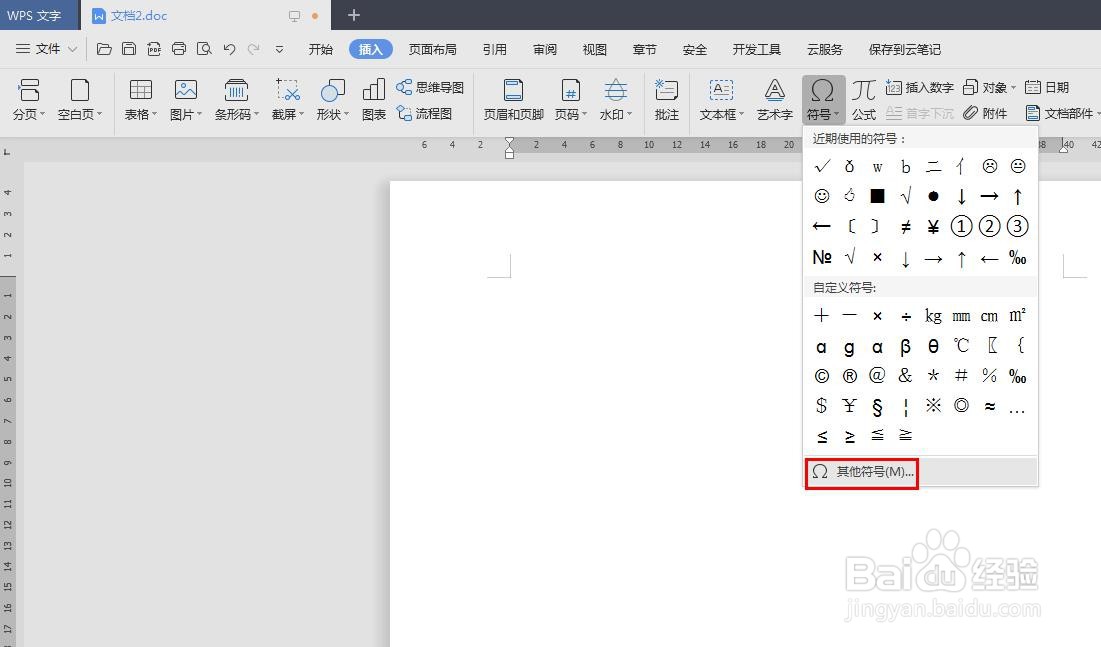Viewport: 1101px width, 647px height.
Task: Click the WPS 文字 home tab
Action: (x=40, y=15)
